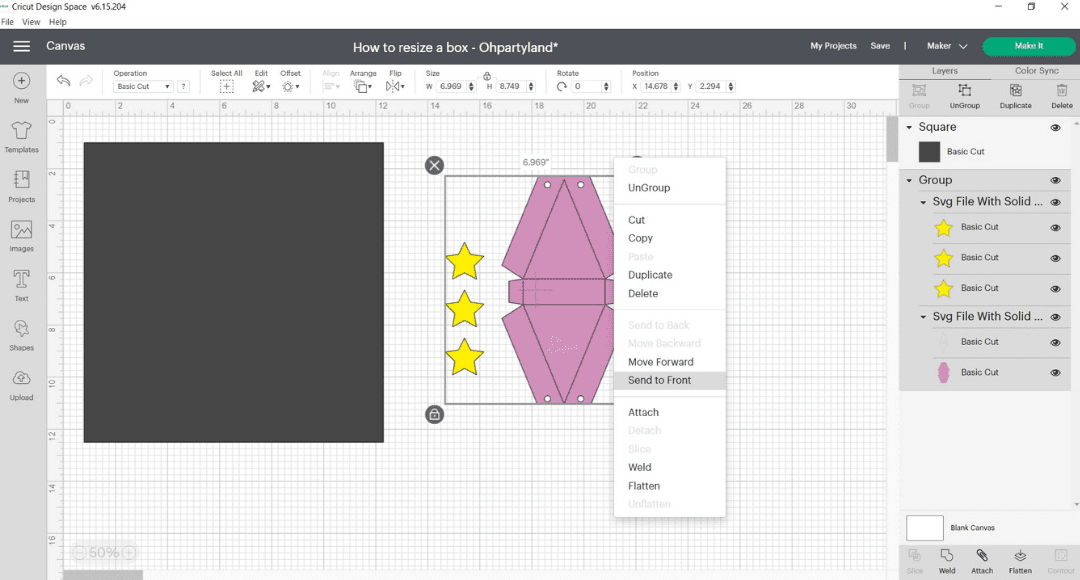Click Delete in Layers panel toolbar

[x=1061, y=96]
